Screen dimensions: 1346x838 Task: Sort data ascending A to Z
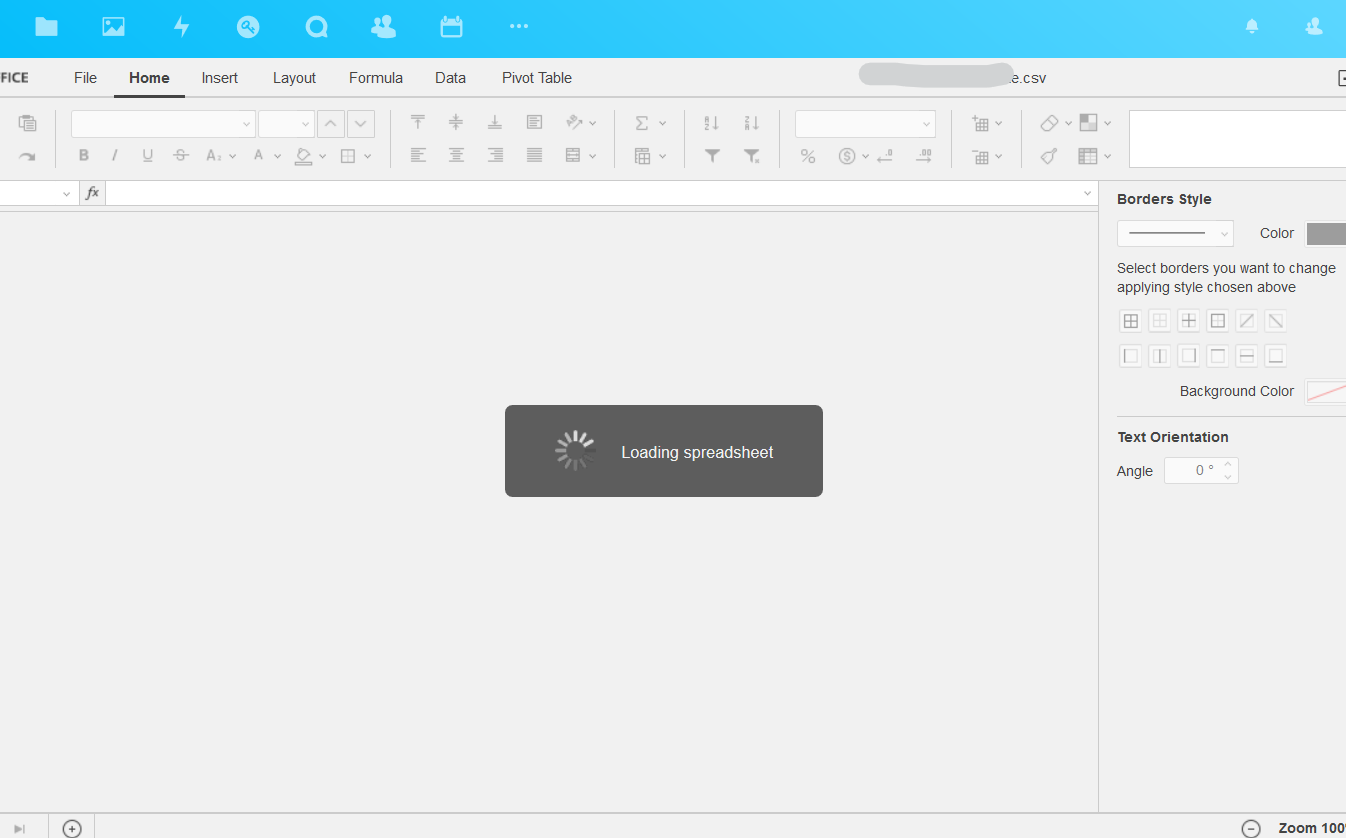click(711, 122)
